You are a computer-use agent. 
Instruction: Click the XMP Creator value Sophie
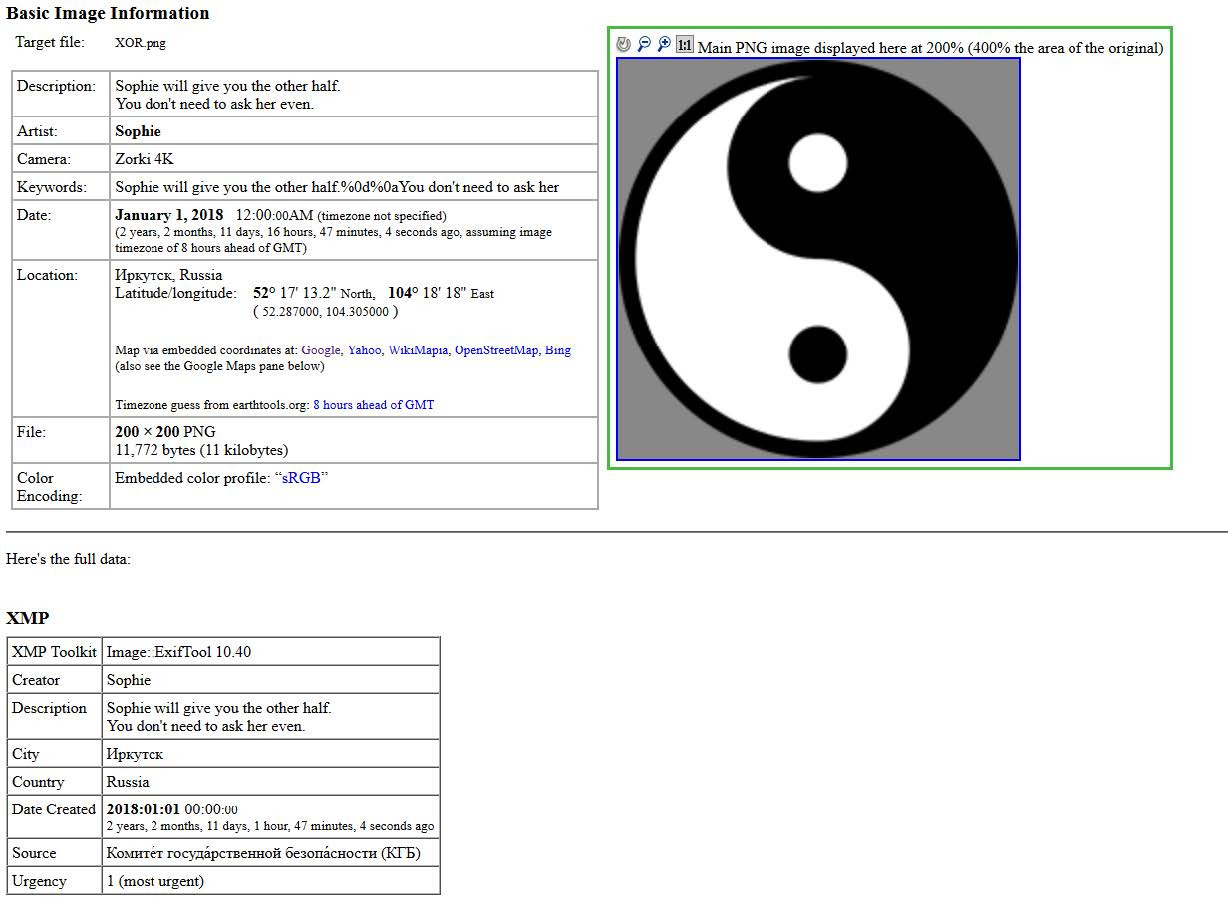pos(129,680)
